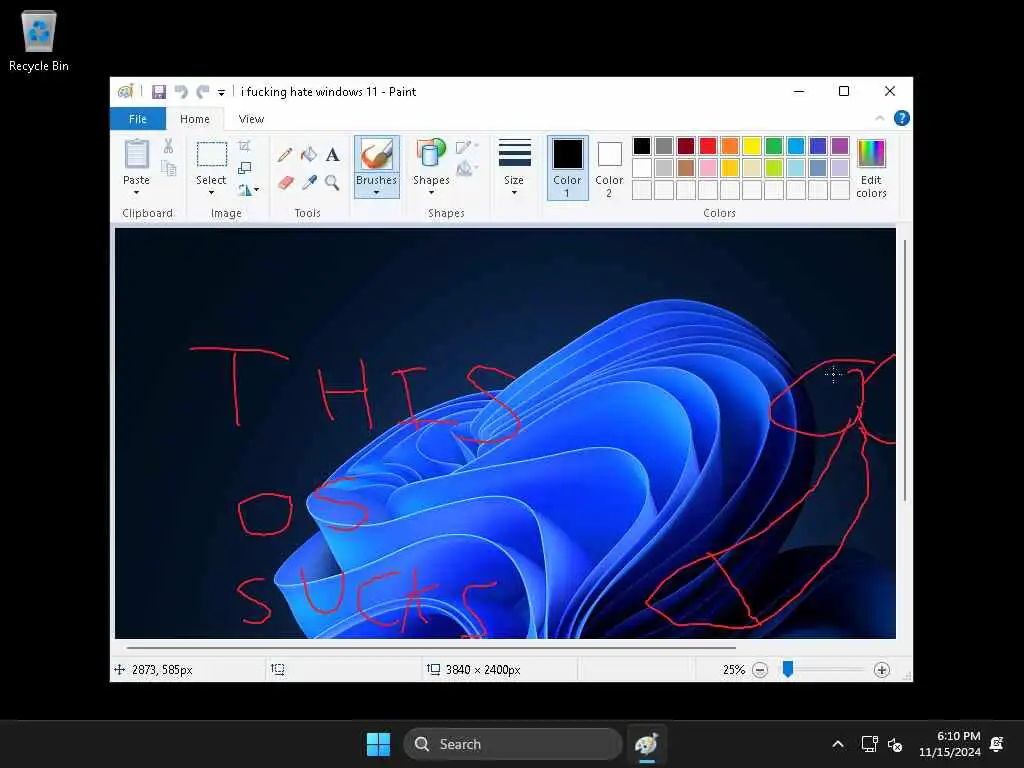The image size is (1024, 768).
Task: Collapse the ribbon with the chevron
Action: 880,118
